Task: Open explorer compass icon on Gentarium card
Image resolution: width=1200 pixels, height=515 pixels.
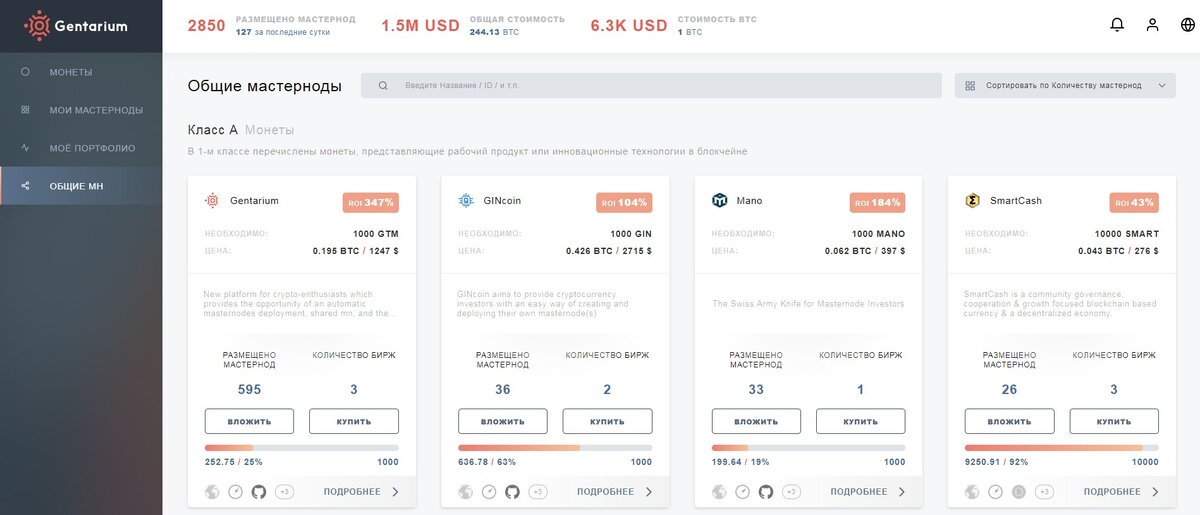Action: (x=236, y=492)
